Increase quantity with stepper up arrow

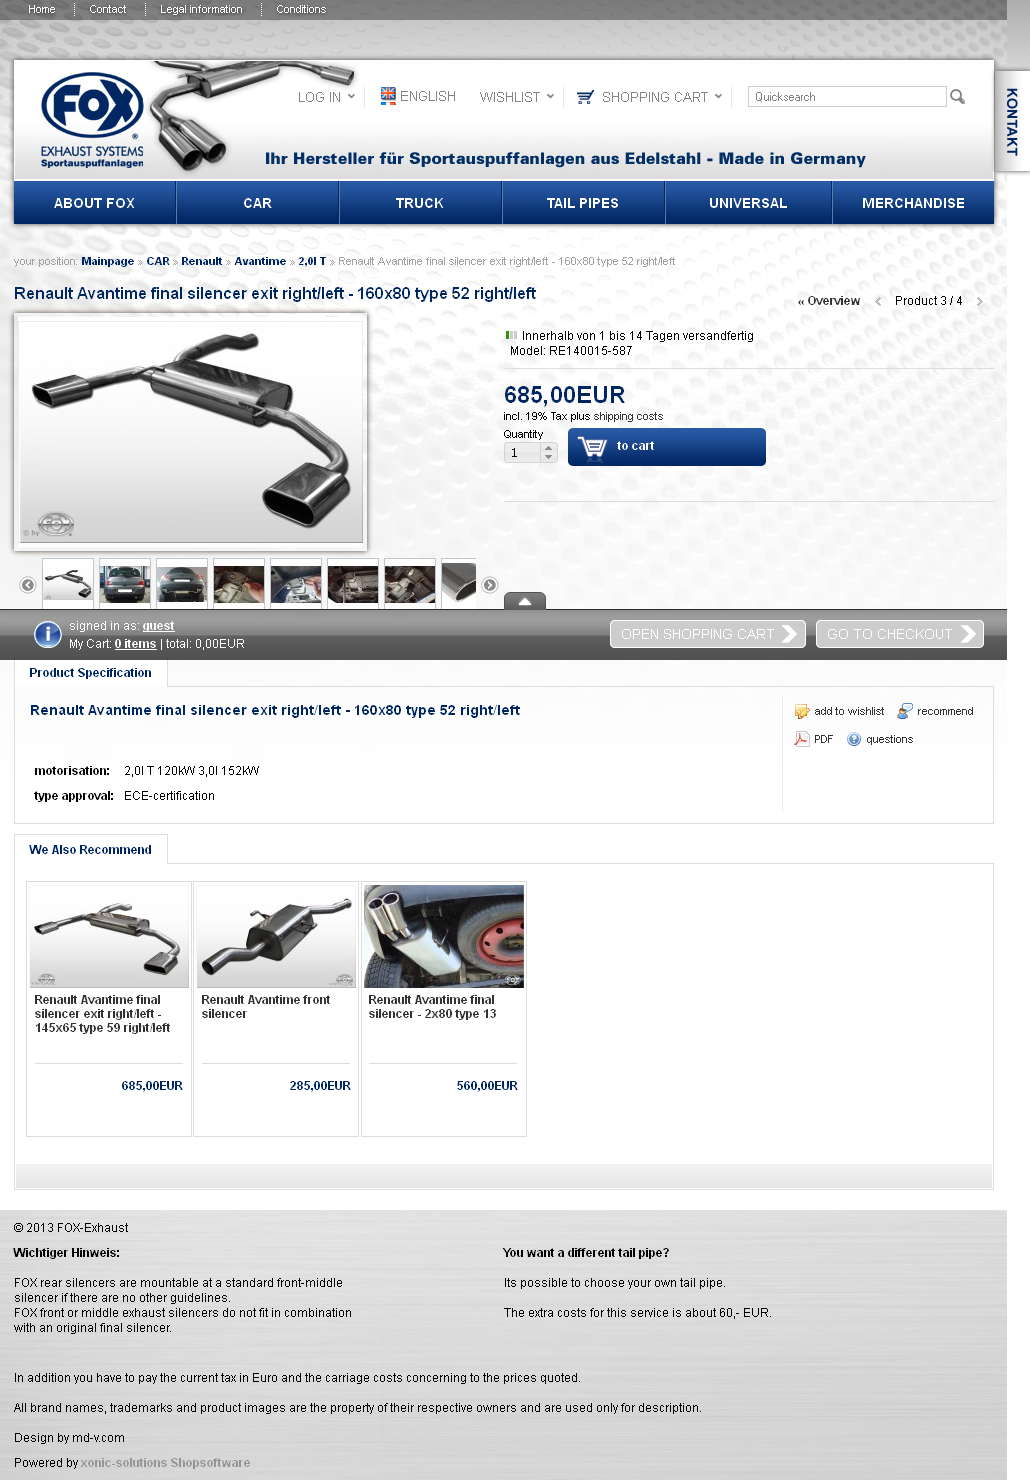[x=548, y=448]
